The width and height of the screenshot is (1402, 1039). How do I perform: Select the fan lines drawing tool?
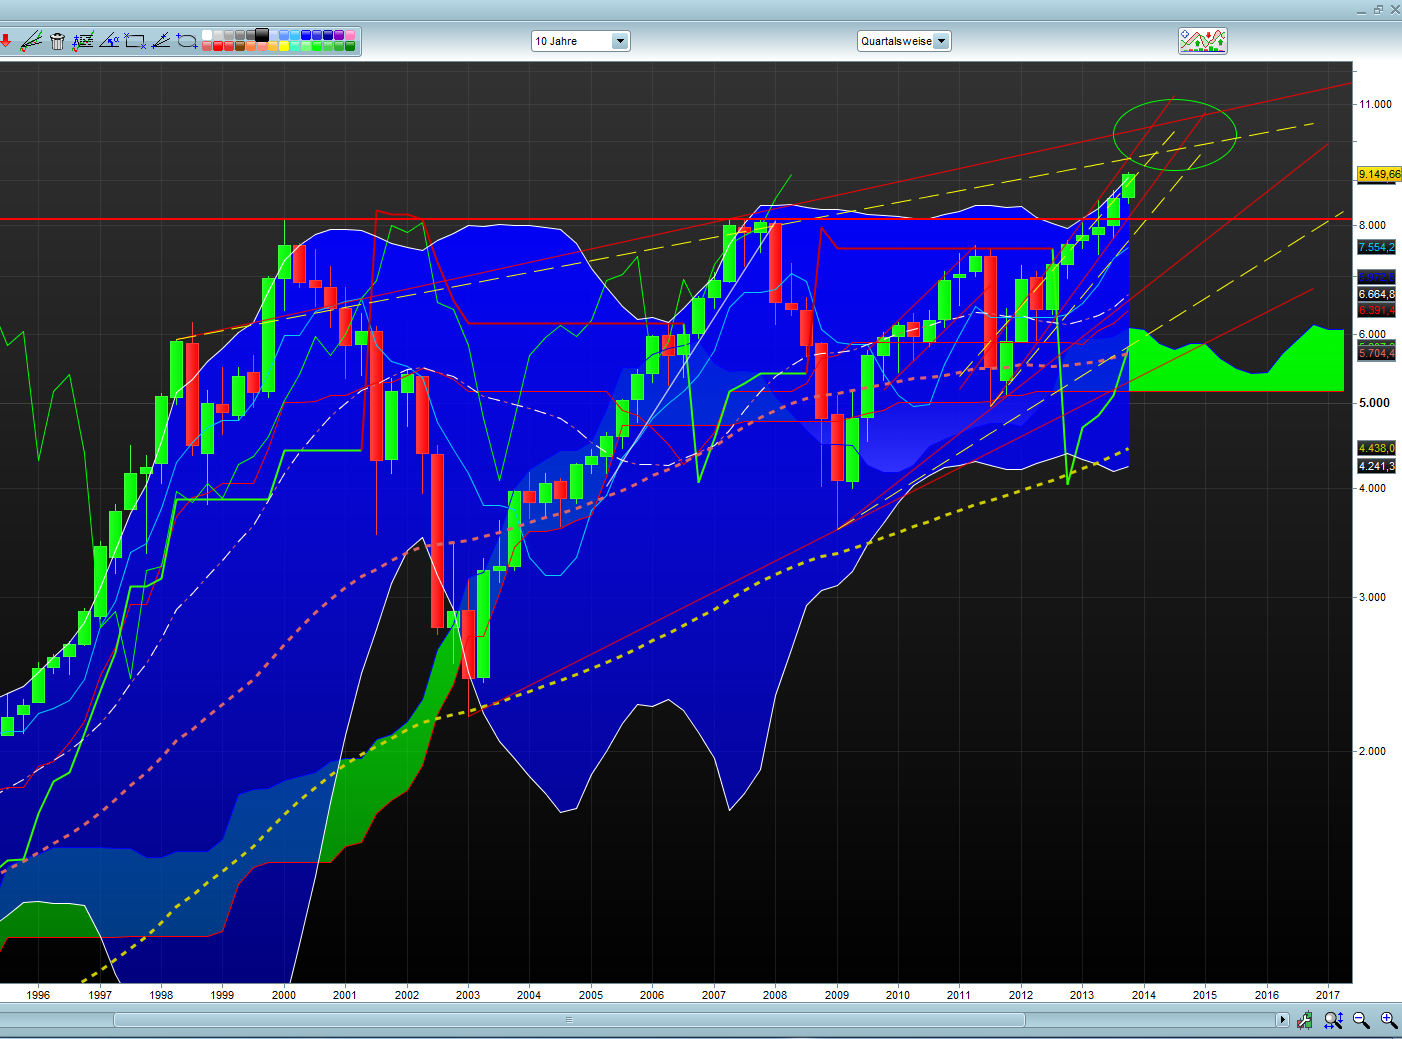161,41
